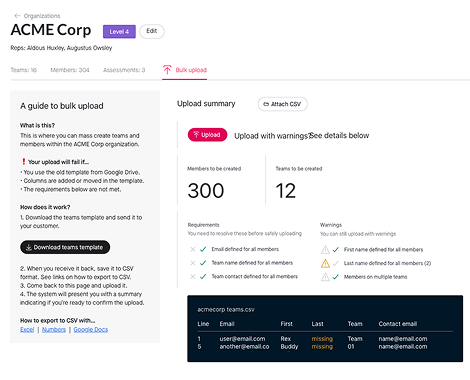Open the Excel export guide link
Image resolution: width=470 pixels, height=380 pixels.
[x=27, y=330]
